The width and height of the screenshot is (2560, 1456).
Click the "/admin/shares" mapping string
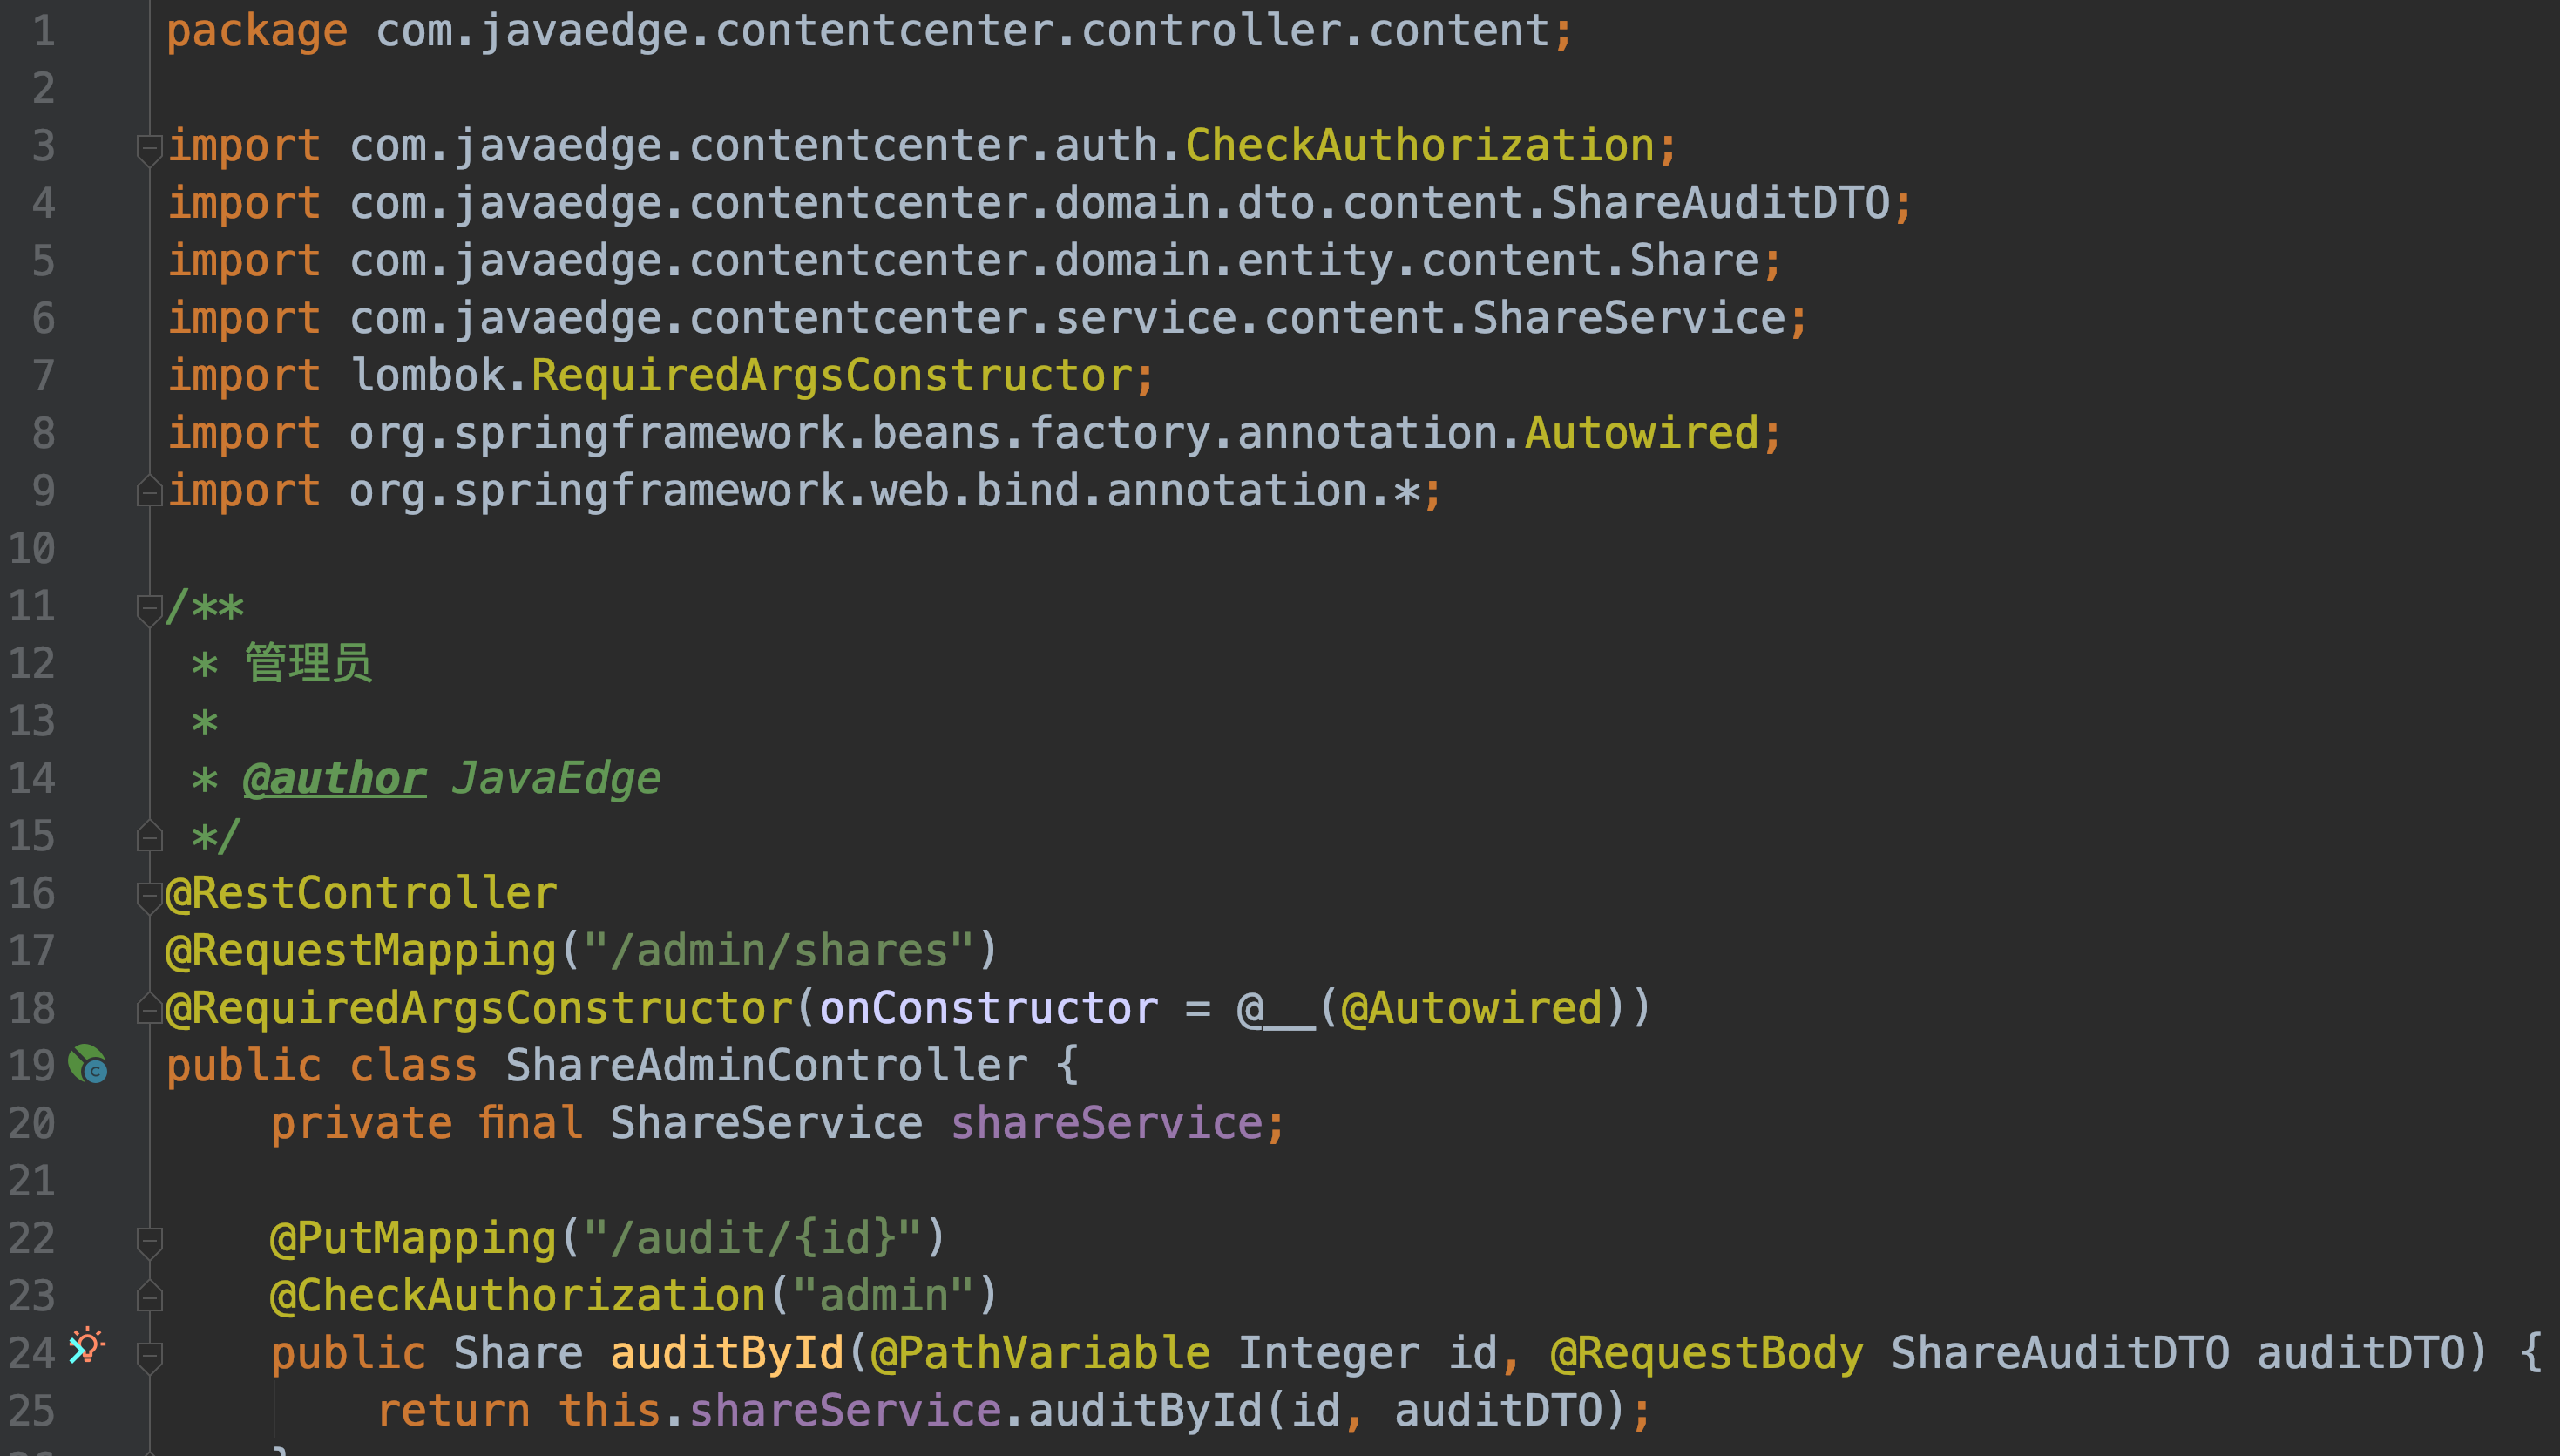click(x=779, y=951)
